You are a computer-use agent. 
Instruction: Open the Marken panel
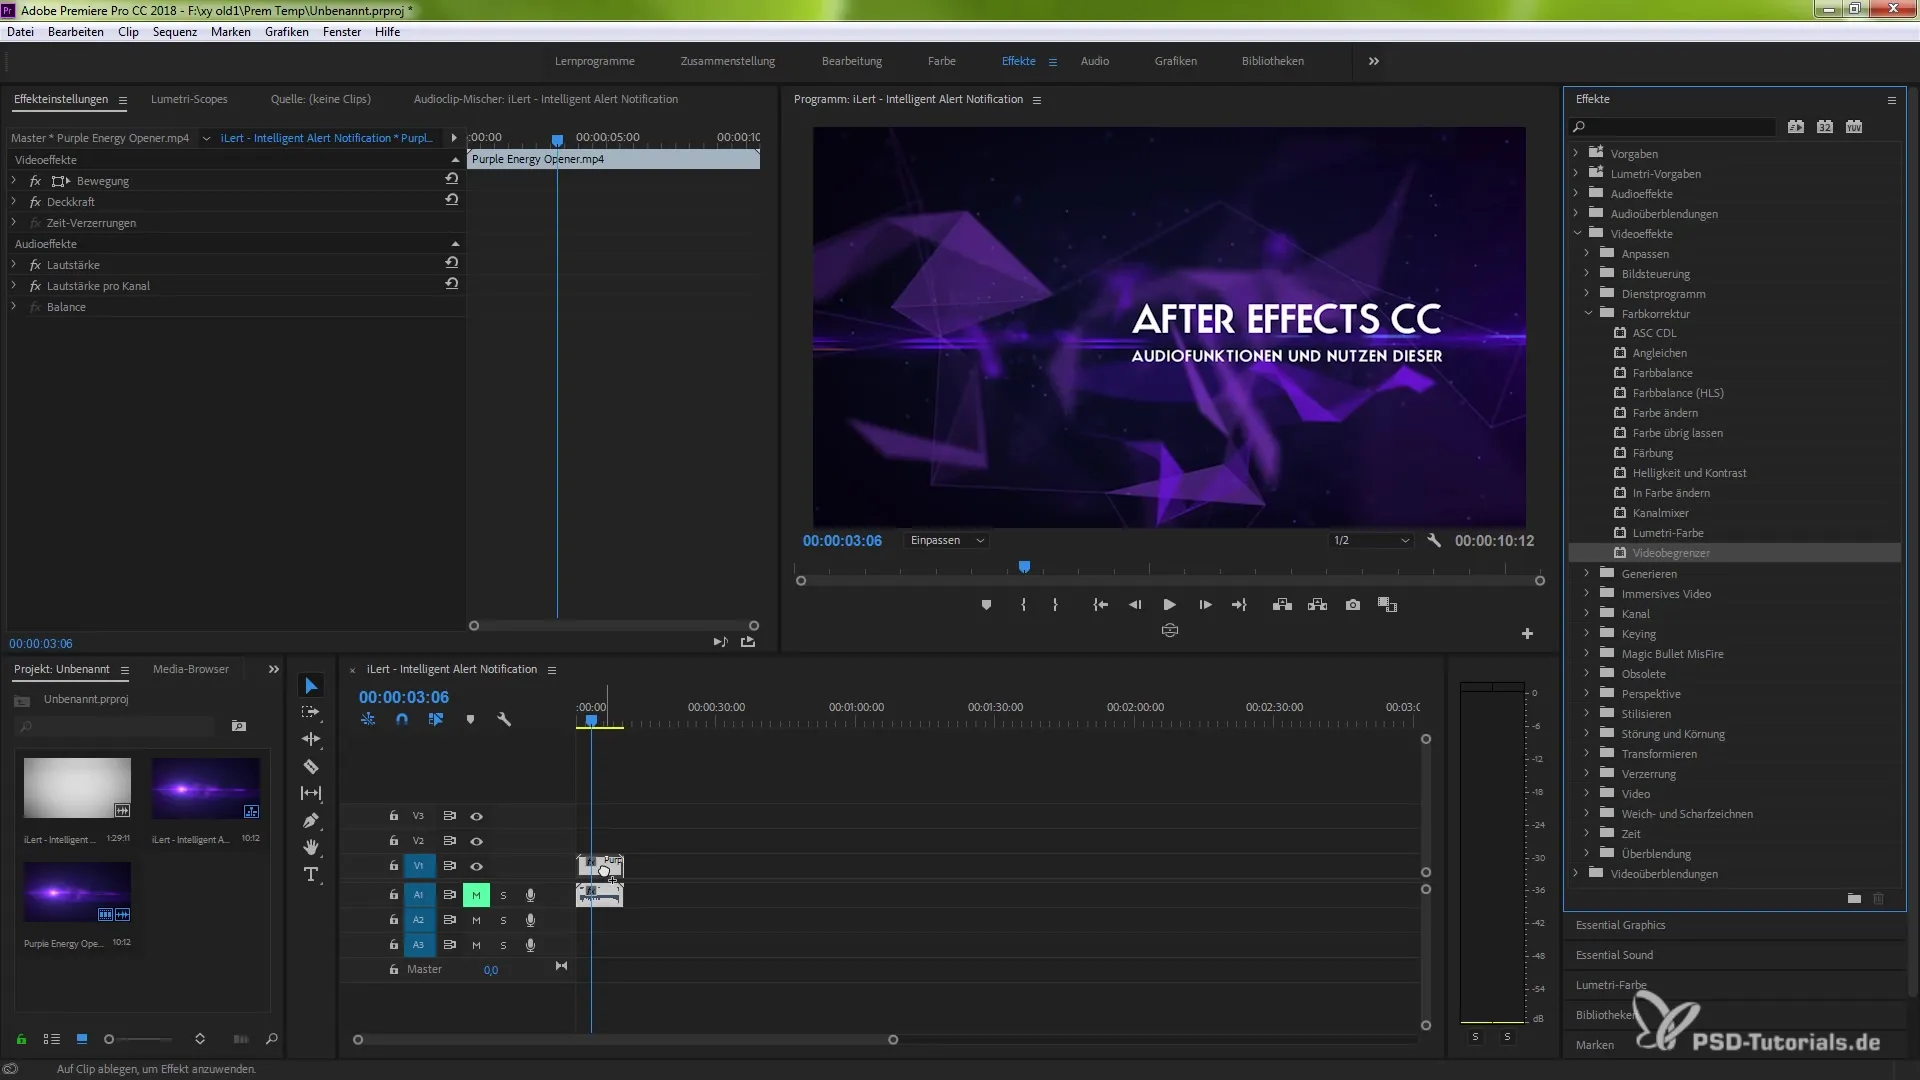click(1594, 1045)
